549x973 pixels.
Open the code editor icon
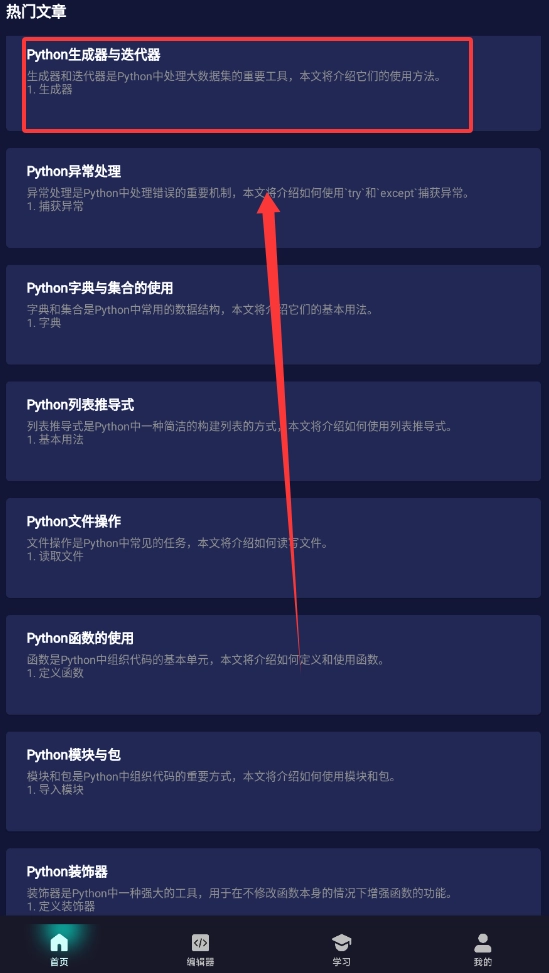point(200,943)
